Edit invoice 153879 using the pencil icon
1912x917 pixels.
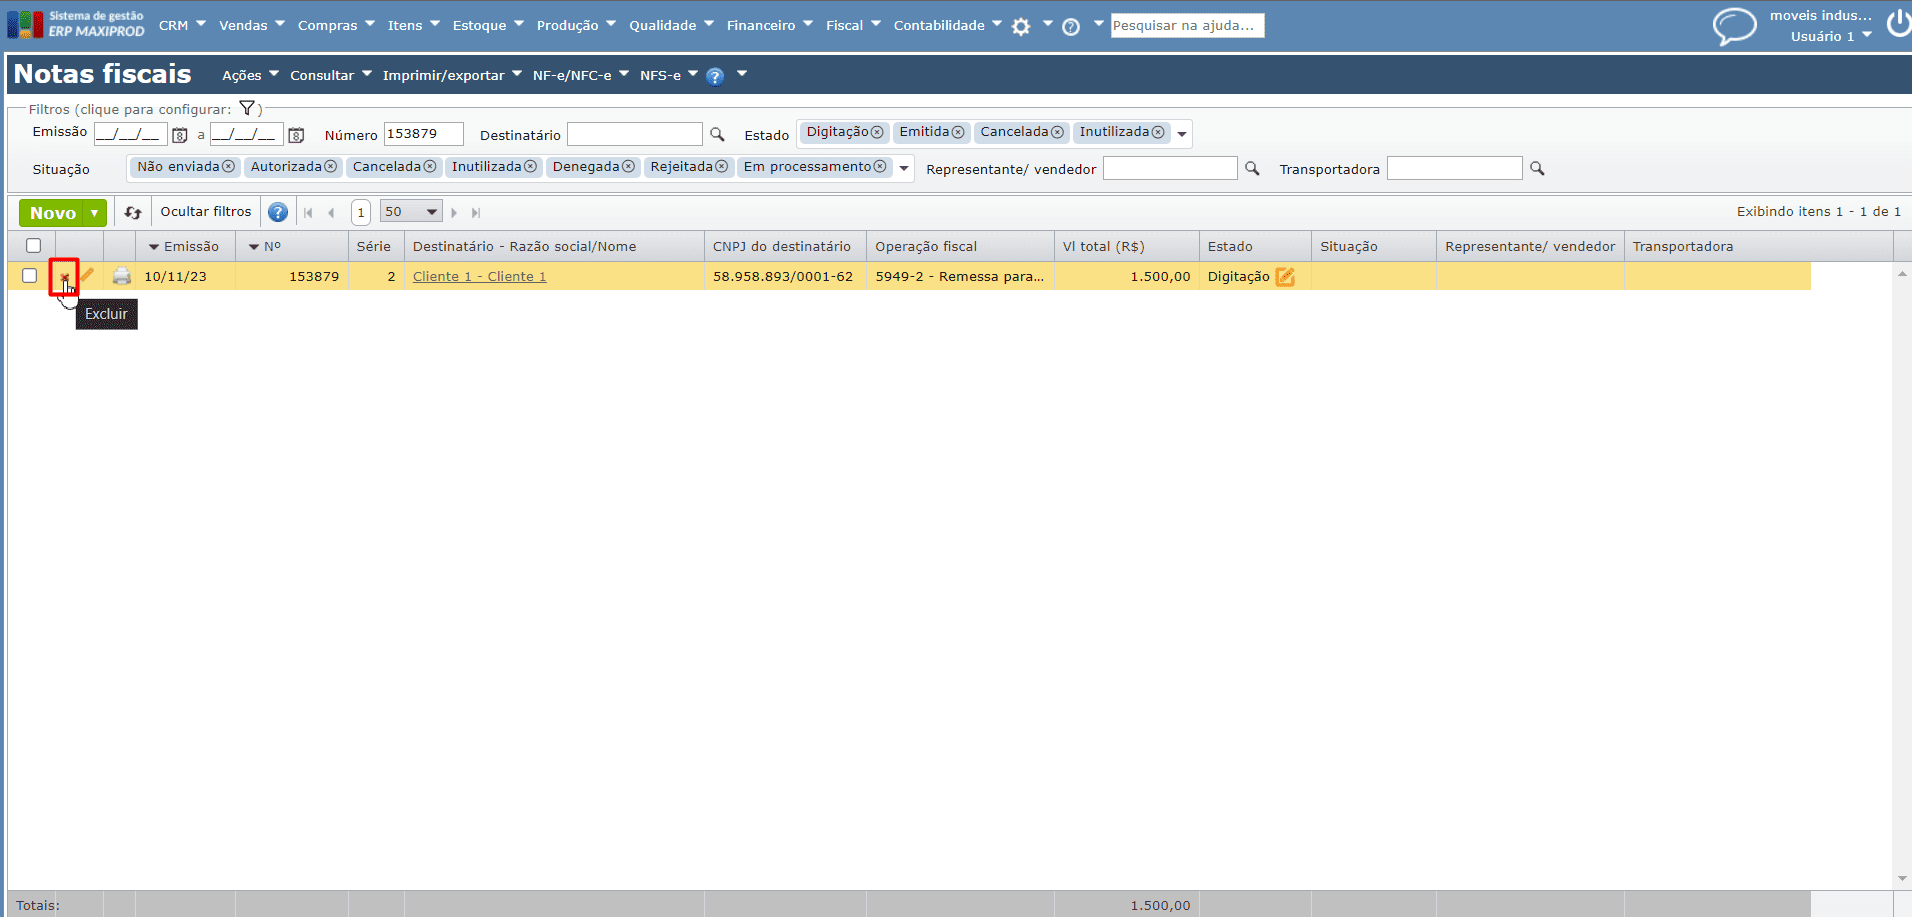tap(87, 276)
